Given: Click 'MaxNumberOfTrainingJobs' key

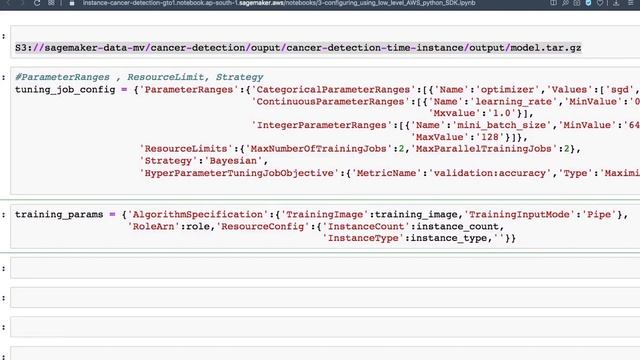Looking at the screenshot, I should (x=318, y=149).
